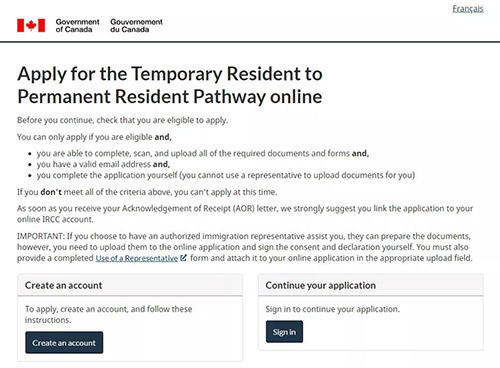Click the Apply for Temporary Resident pathway page title
Viewport: 500px width, 368px height.
(170, 85)
